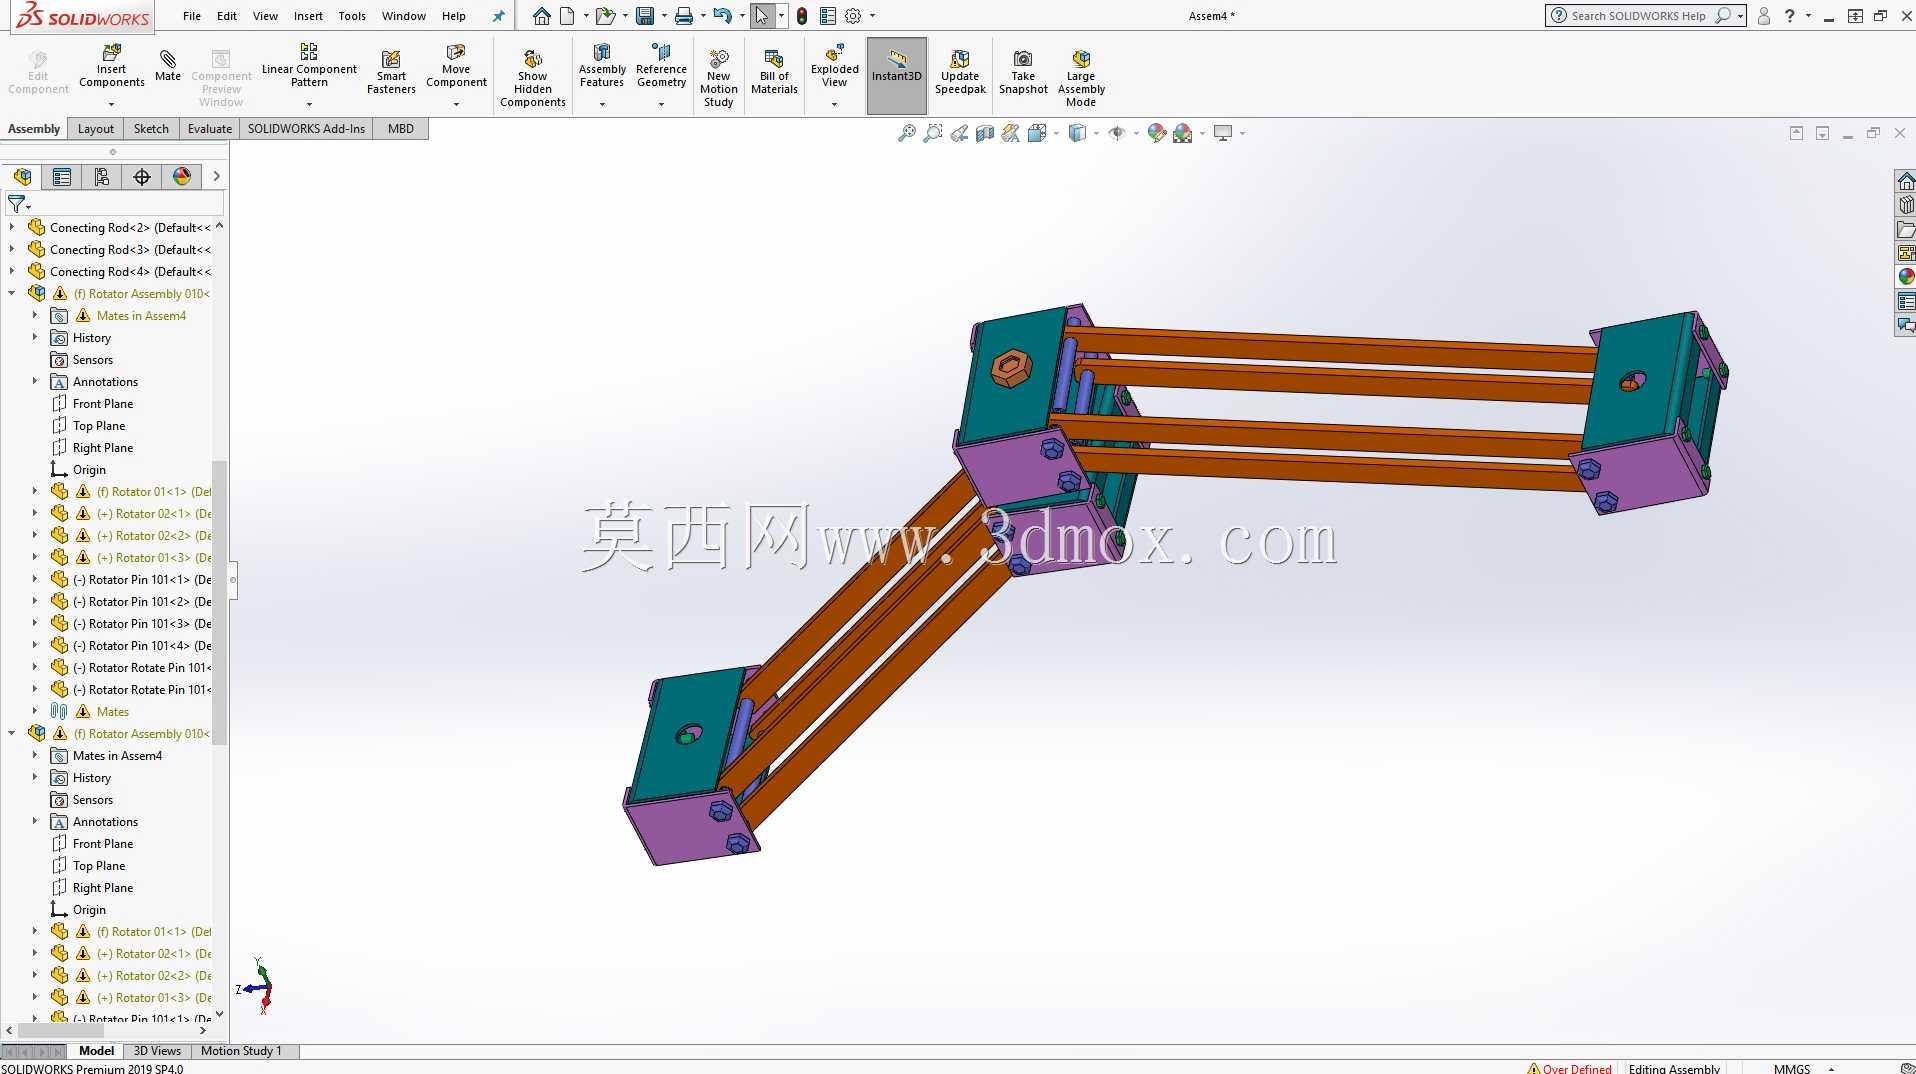This screenshot has width=1916, height=1074.
Task: Open the Insert menu
Action: [x=308, y=16]
